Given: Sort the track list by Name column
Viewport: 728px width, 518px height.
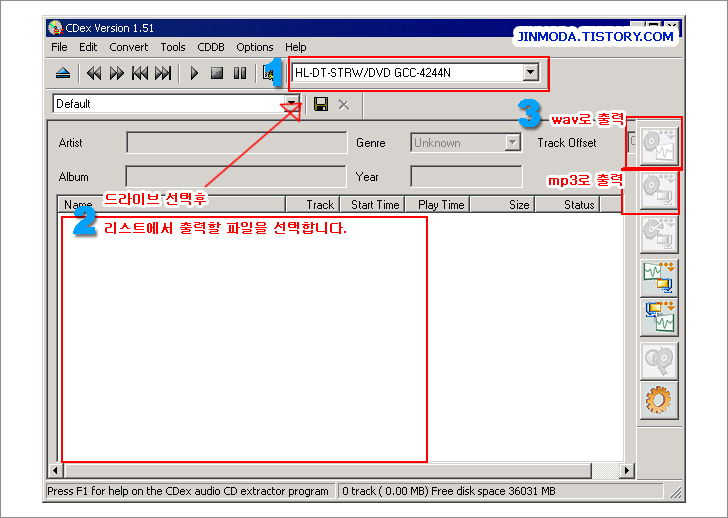Looking at the screenshot, I should [x=171, y=204].
